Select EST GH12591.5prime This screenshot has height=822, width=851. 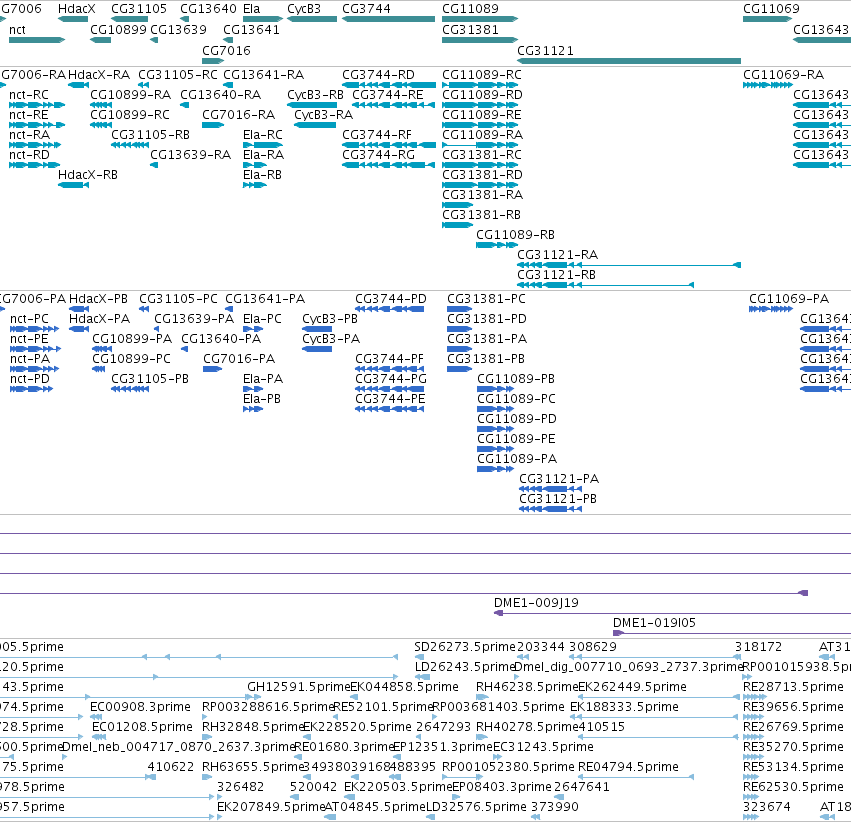(x=299, y=687)
